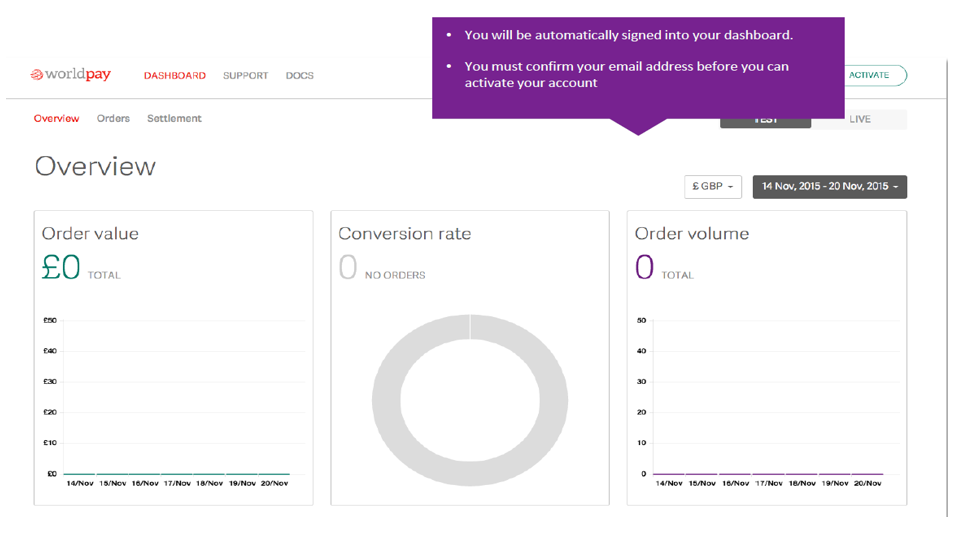Click the Overview page heading

(x=95, y=166)
